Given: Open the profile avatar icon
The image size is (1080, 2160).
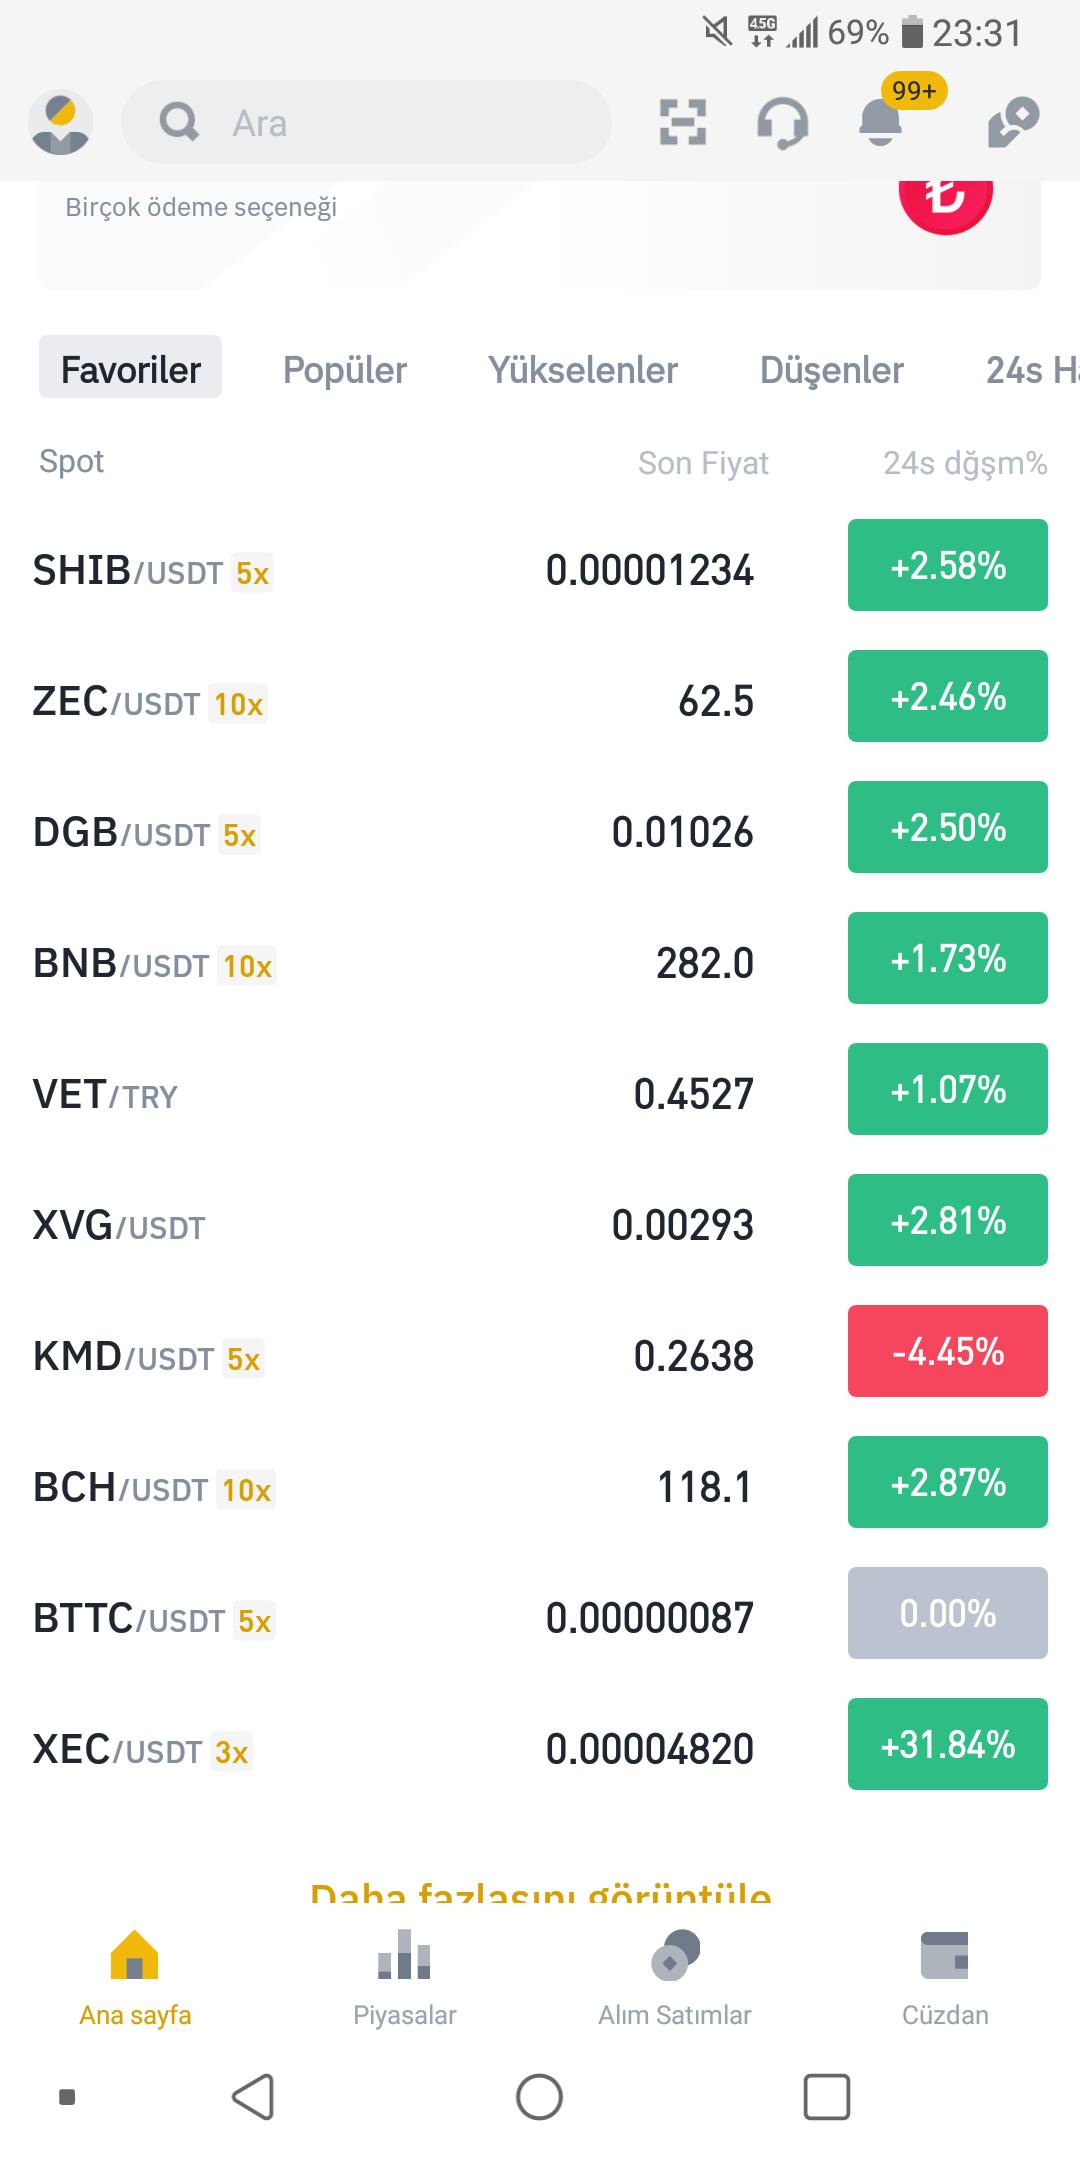Looking at the screenshot, I should tap(61, 123).
